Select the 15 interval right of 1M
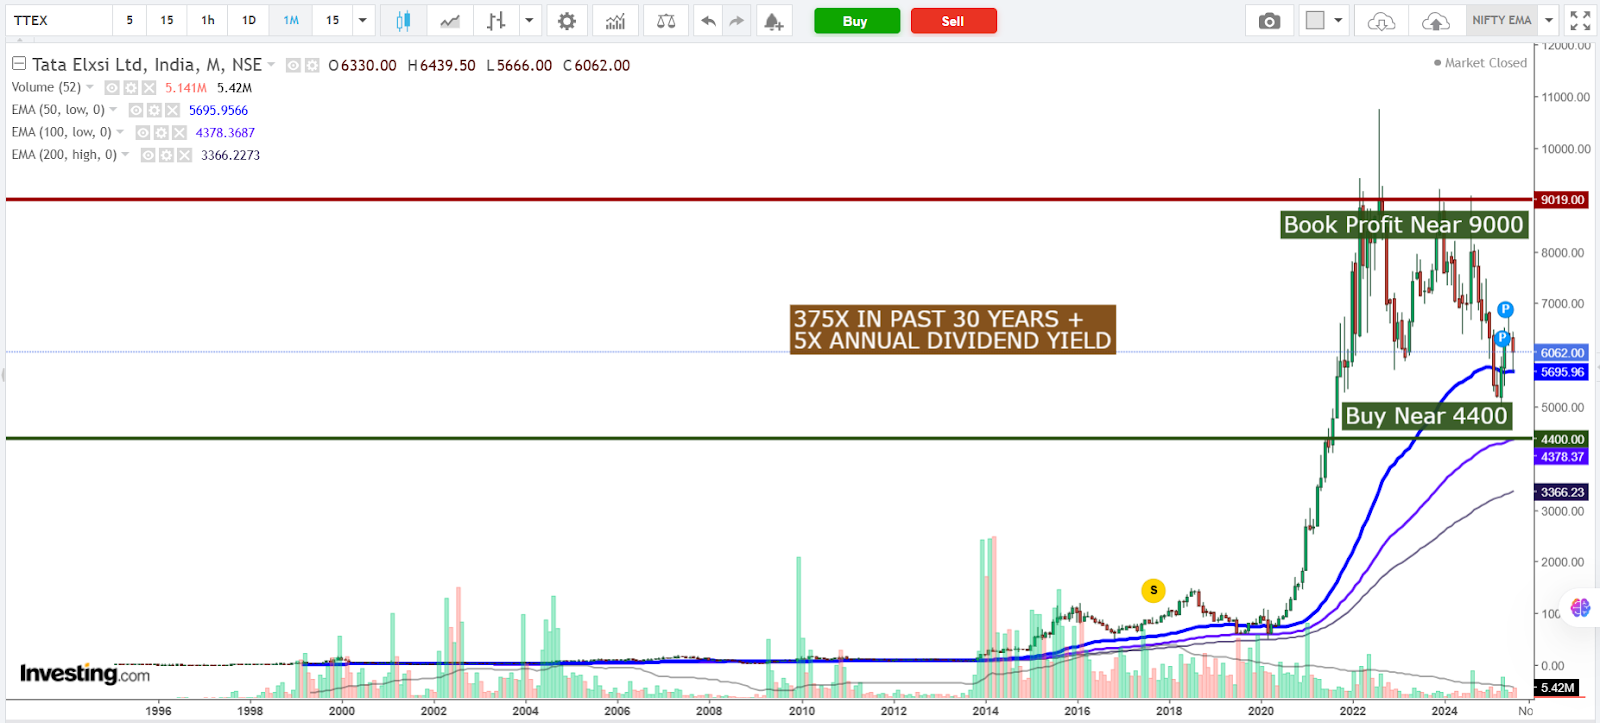1600x723 pixels. [332, 20]
